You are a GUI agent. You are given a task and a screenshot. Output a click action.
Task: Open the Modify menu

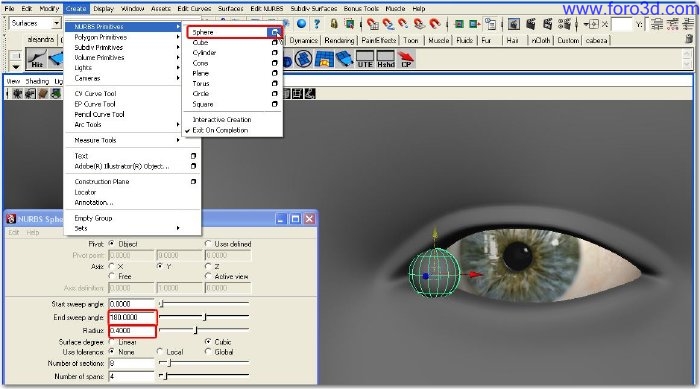point(49,8)
